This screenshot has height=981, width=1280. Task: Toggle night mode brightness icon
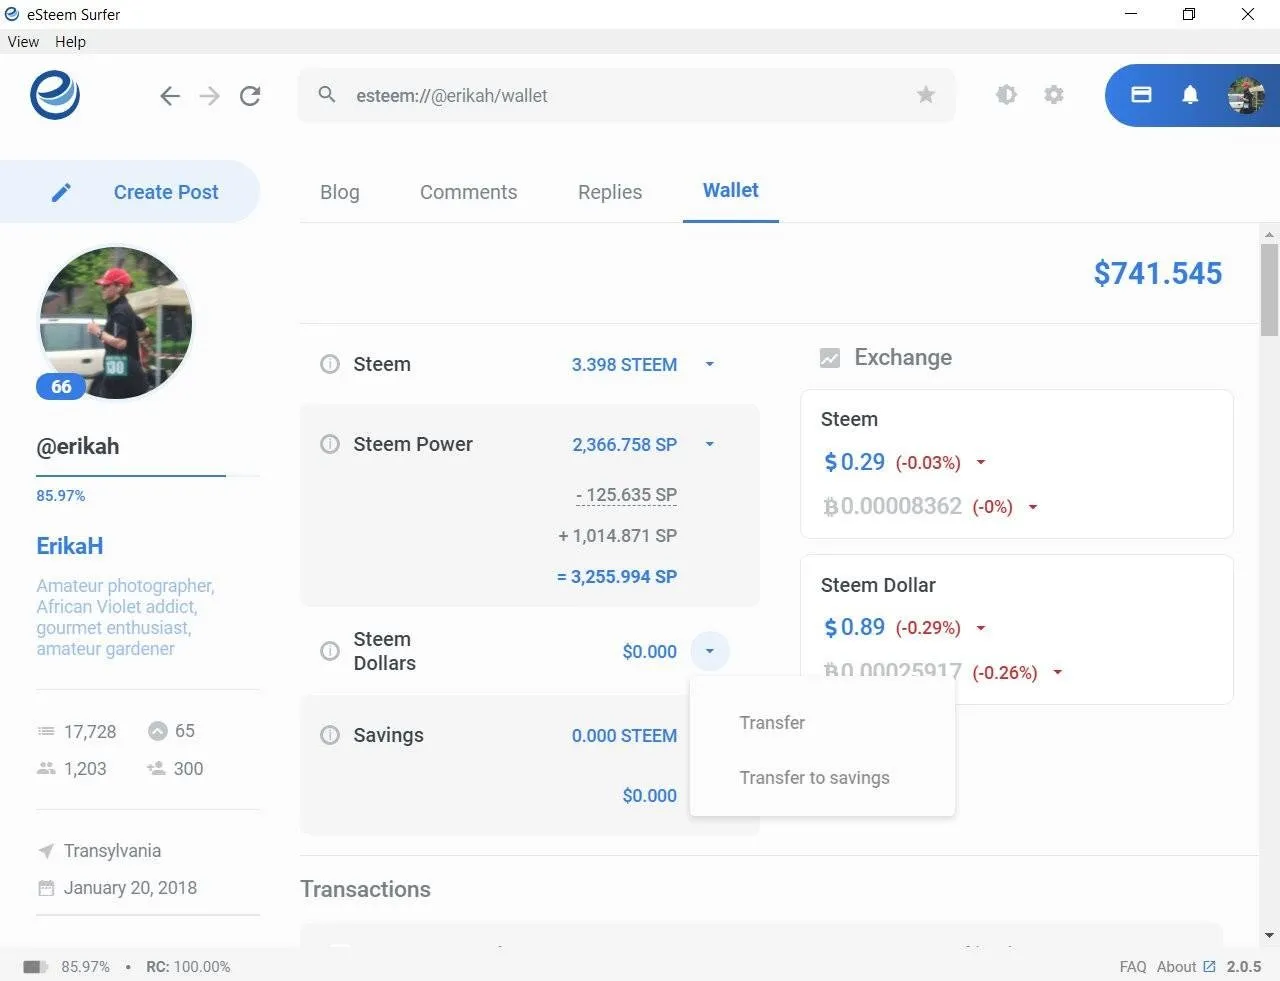click(x=1006, y=94)
